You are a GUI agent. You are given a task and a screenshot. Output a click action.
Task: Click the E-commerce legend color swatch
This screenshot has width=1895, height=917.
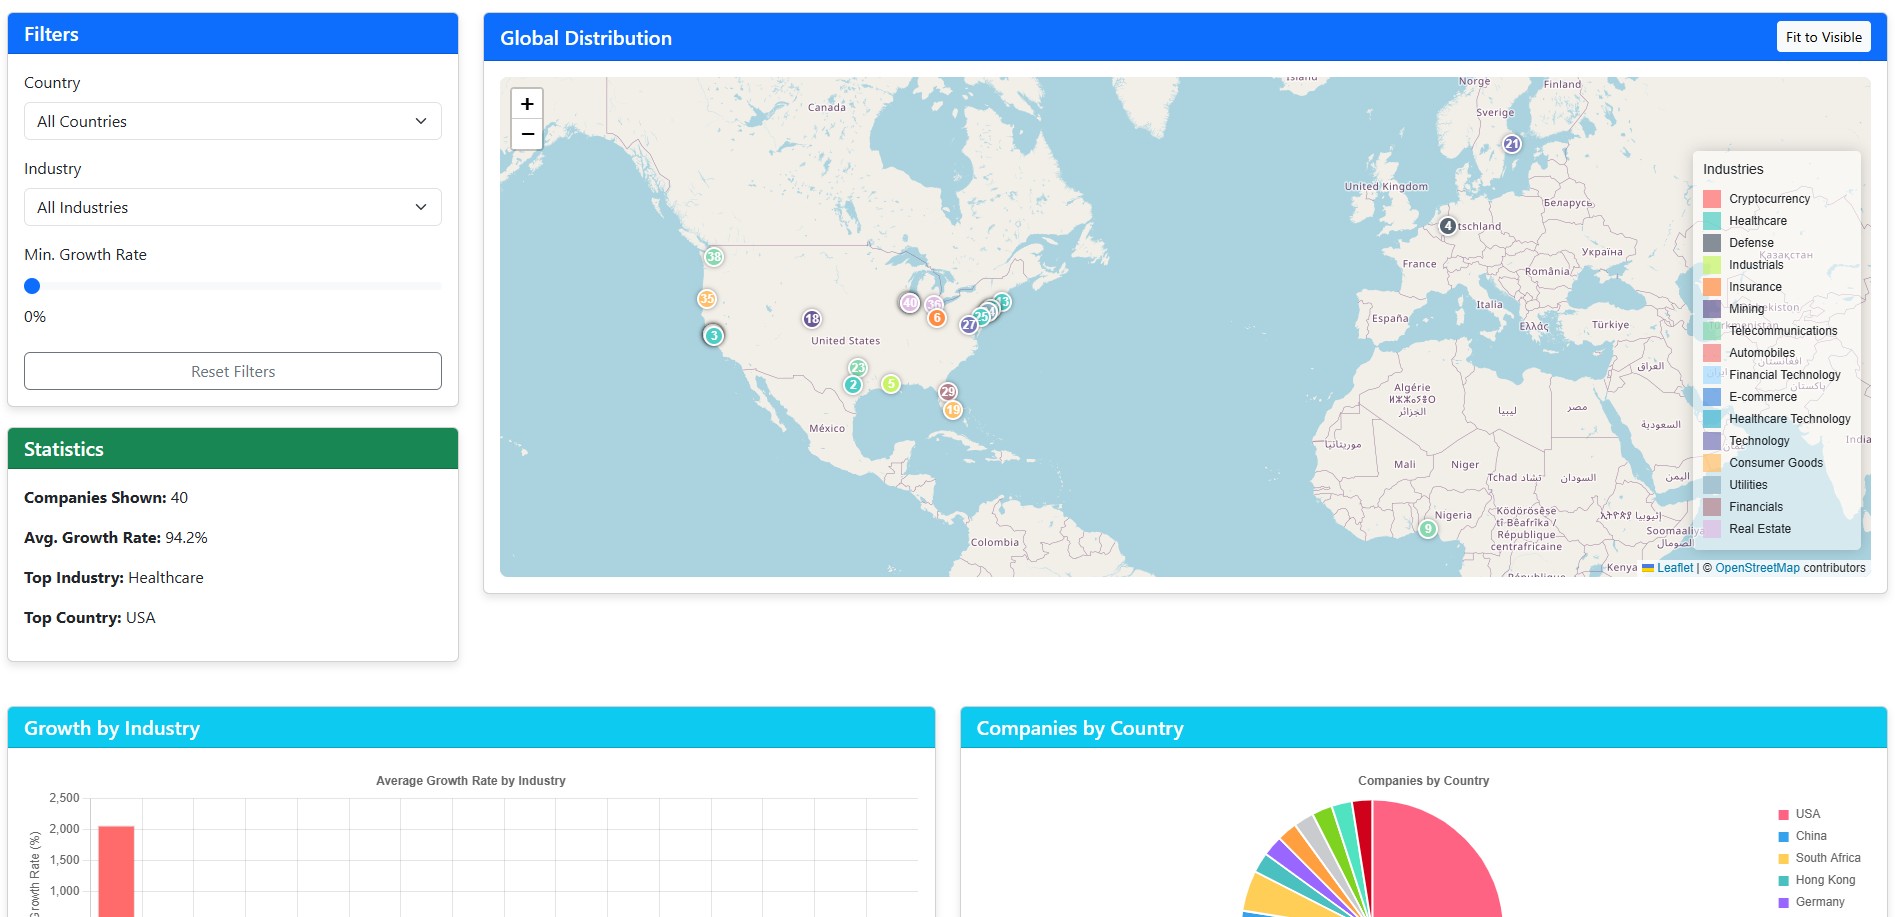(1712, 397)
